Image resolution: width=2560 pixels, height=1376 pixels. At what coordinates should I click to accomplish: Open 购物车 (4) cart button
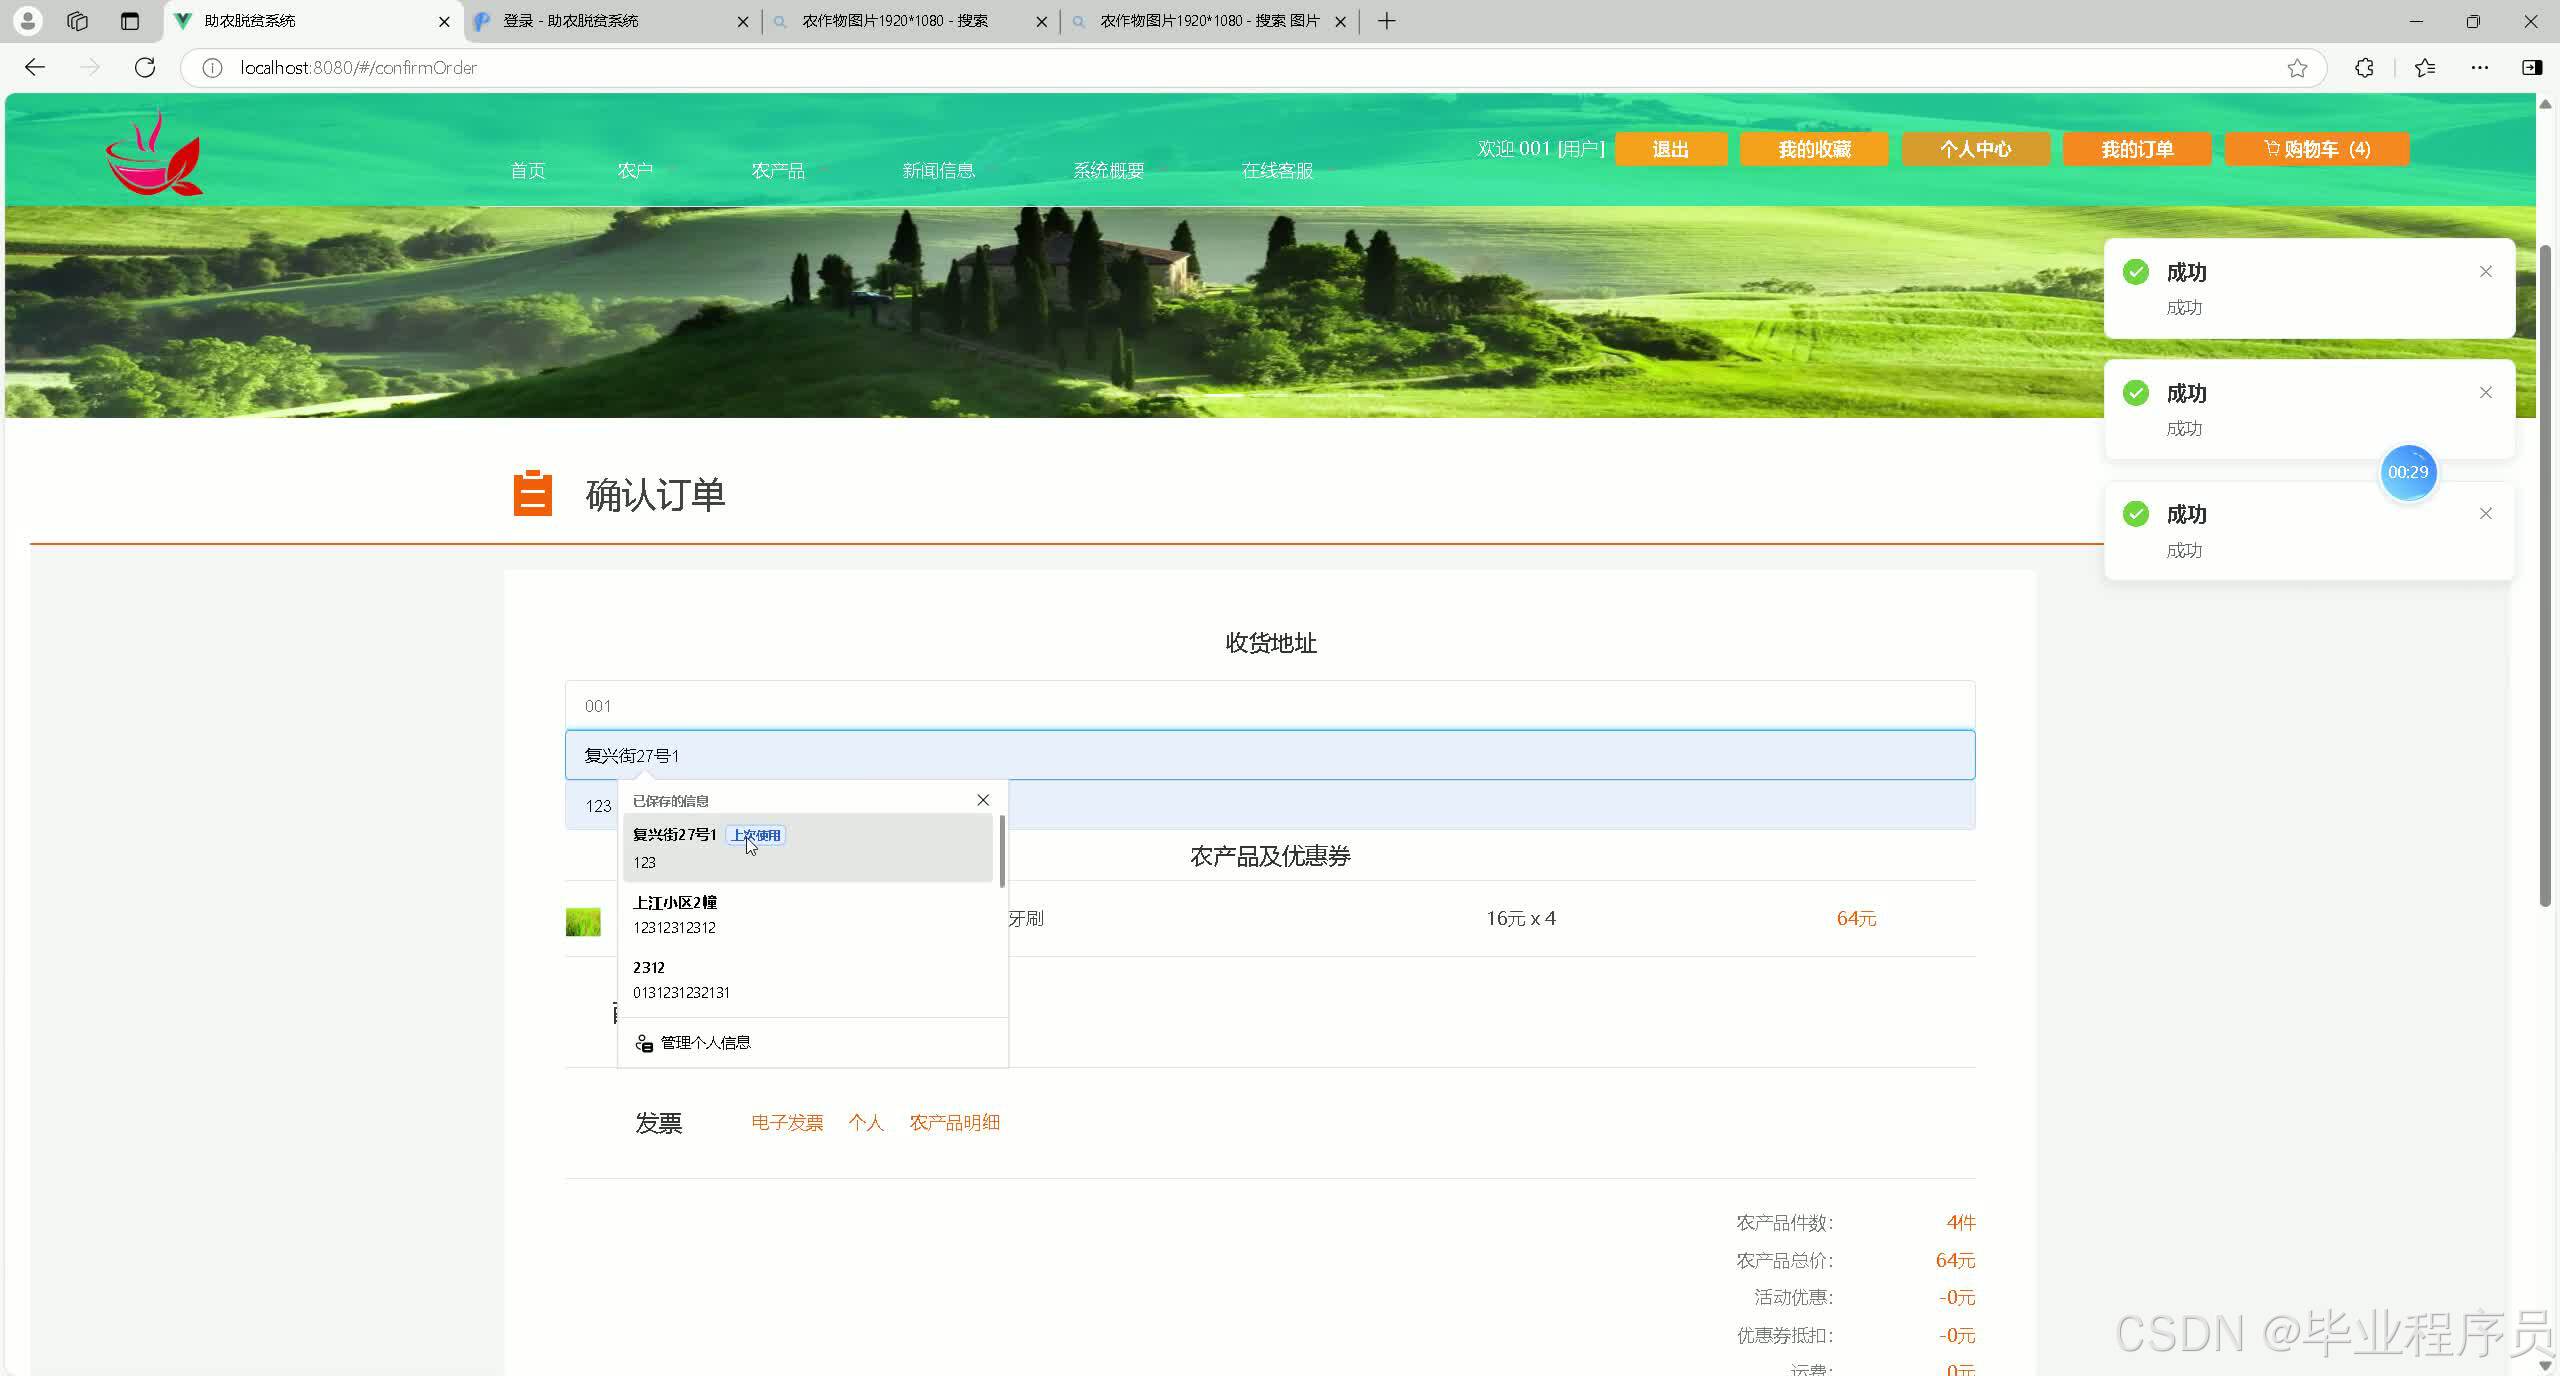point(2317,149)
